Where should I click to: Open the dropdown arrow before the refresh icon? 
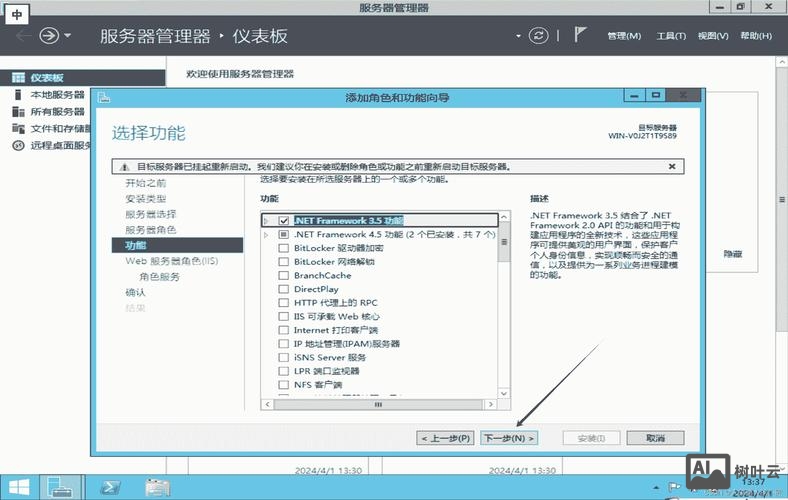click(x=518, y=36)
